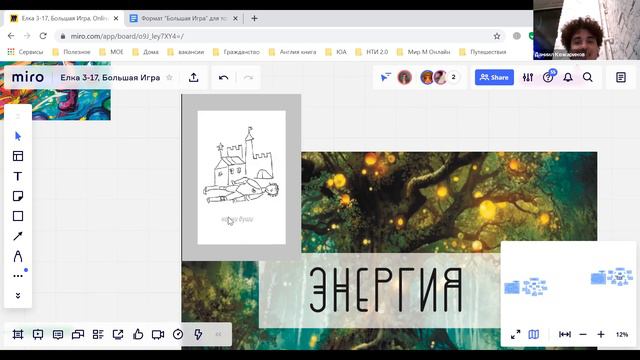
Task: Open the МОЕ bookmark folder
Action: [111, 52]
